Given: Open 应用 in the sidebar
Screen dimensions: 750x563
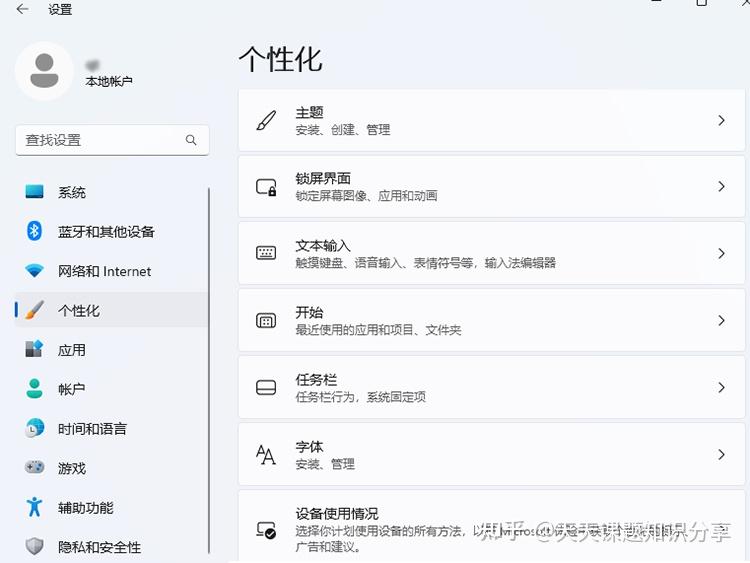Looking at the screenshot, I should click(x=111, y=350).
